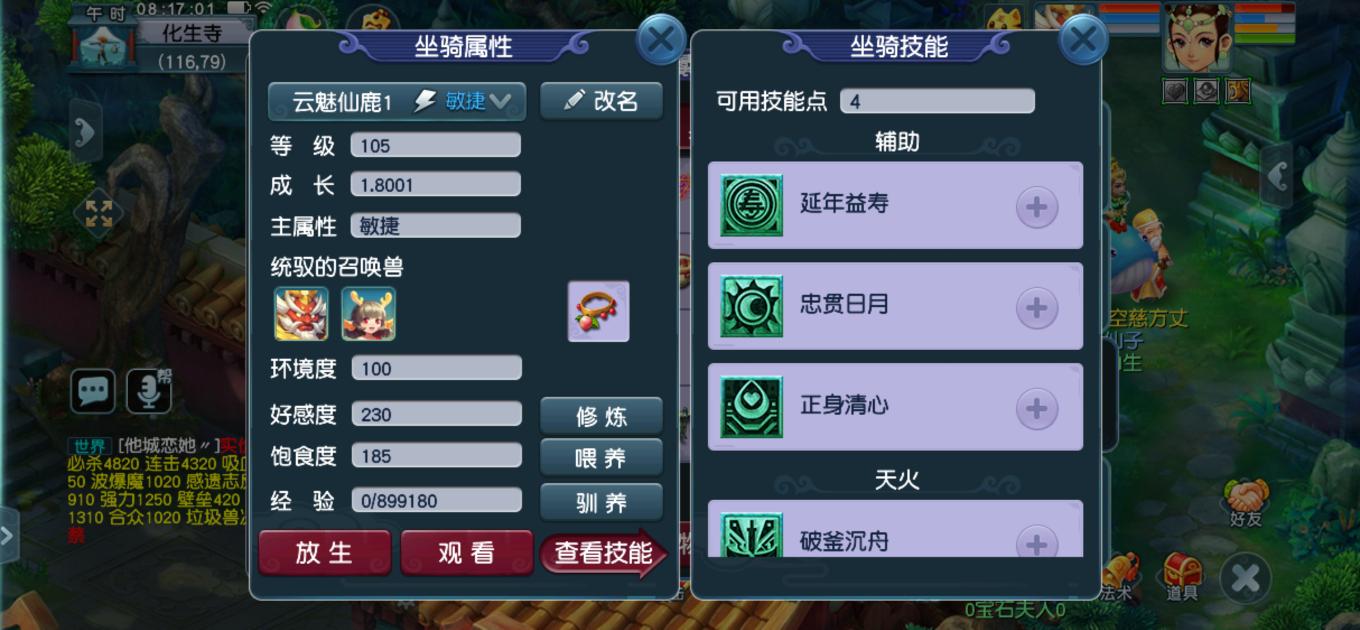Add a point to 延年益寿 skill
This screenshot has height=630, width=1360.
click(1037, 207)
